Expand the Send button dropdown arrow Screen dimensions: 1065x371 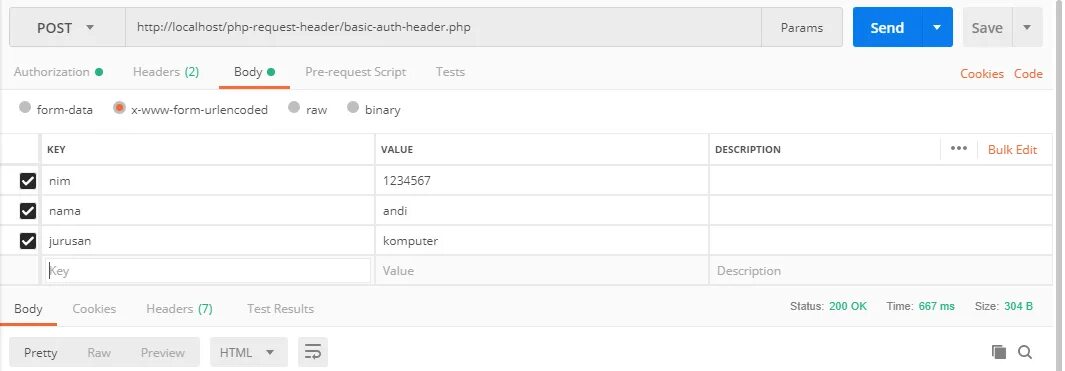pyautogui.click(x=937, y=28)
